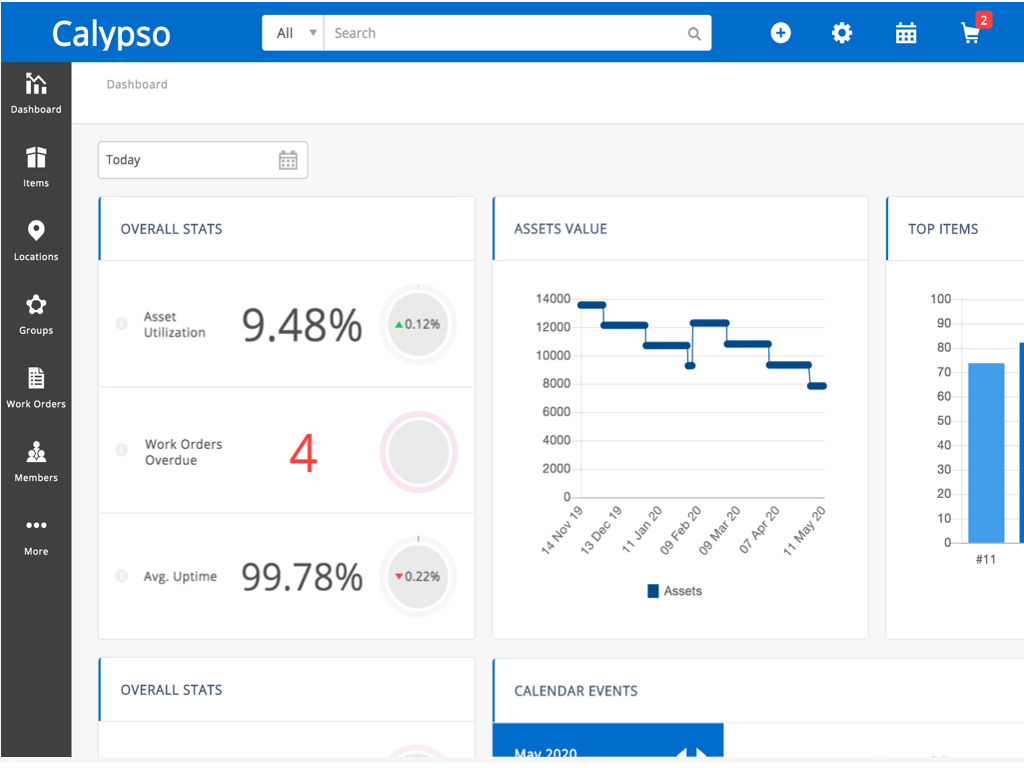This screenshot has height=768, width=1024.
Task: Open the Today date range picker
Action: 202,159
